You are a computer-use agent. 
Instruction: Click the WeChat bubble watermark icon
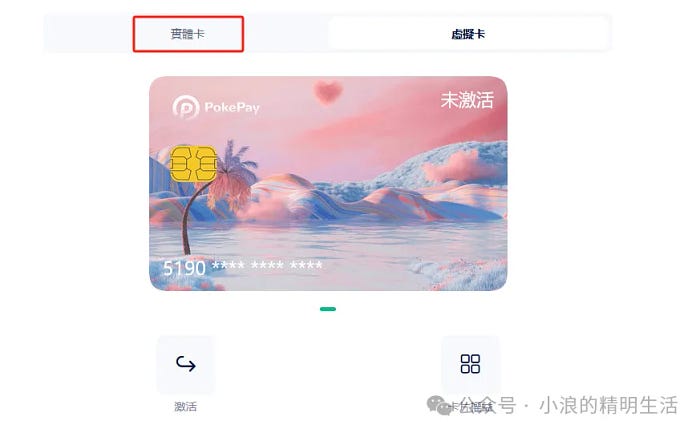439,405
